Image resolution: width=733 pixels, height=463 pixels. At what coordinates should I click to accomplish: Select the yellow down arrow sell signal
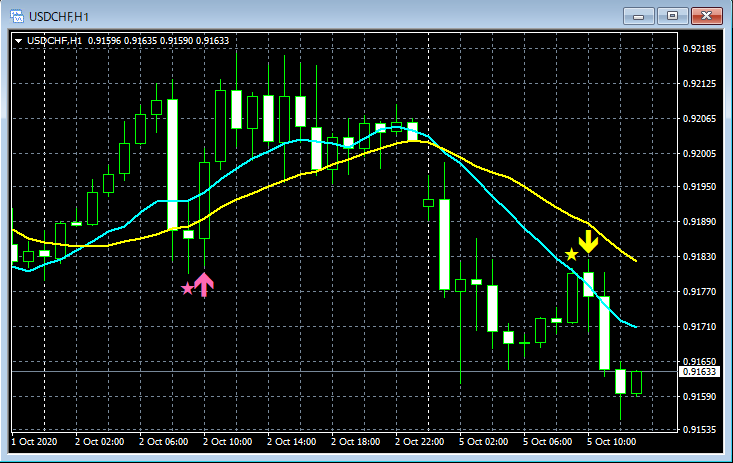coord(588,242)
